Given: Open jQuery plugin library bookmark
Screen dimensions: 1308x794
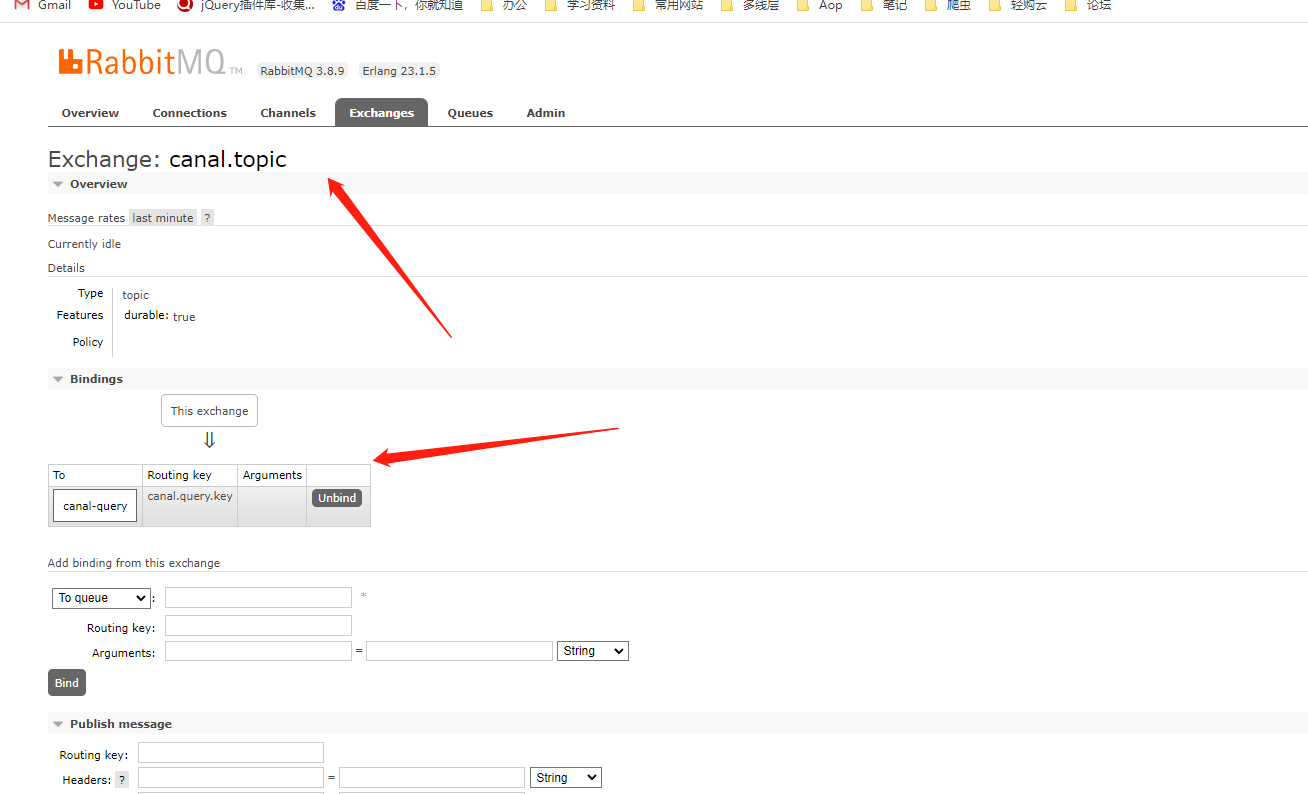Looking at the screenshot, I should (x=246, y=5).
